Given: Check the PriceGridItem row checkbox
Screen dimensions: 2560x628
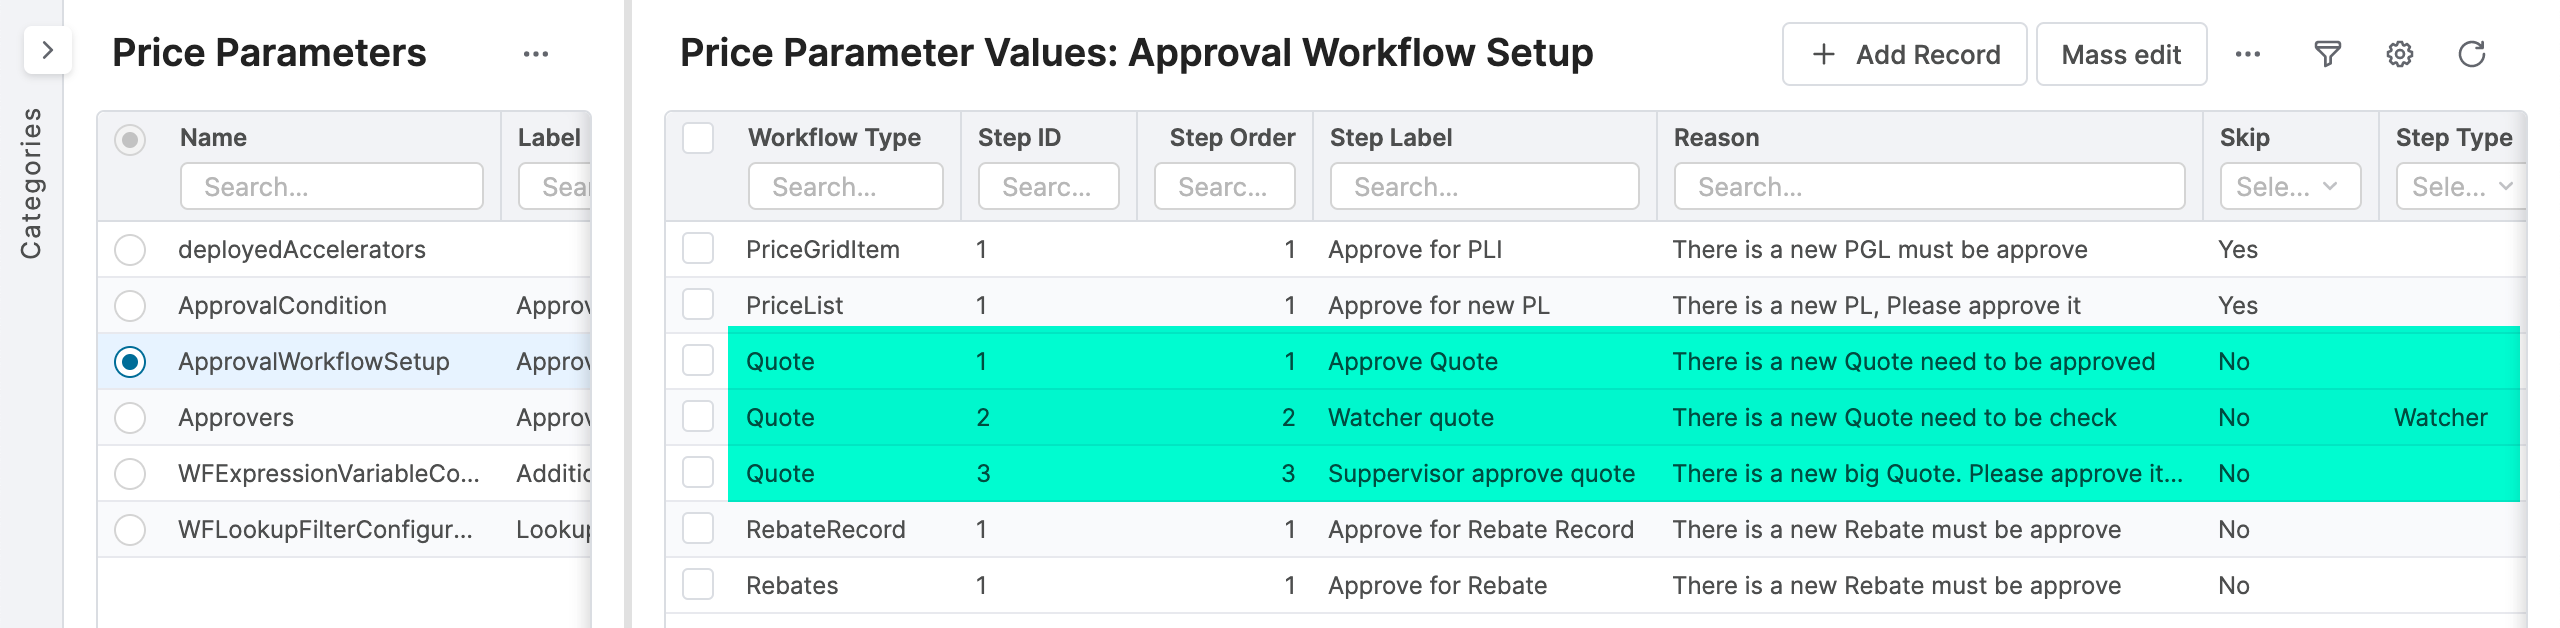Looking at the screenshot, I should (x=697, y=249).
